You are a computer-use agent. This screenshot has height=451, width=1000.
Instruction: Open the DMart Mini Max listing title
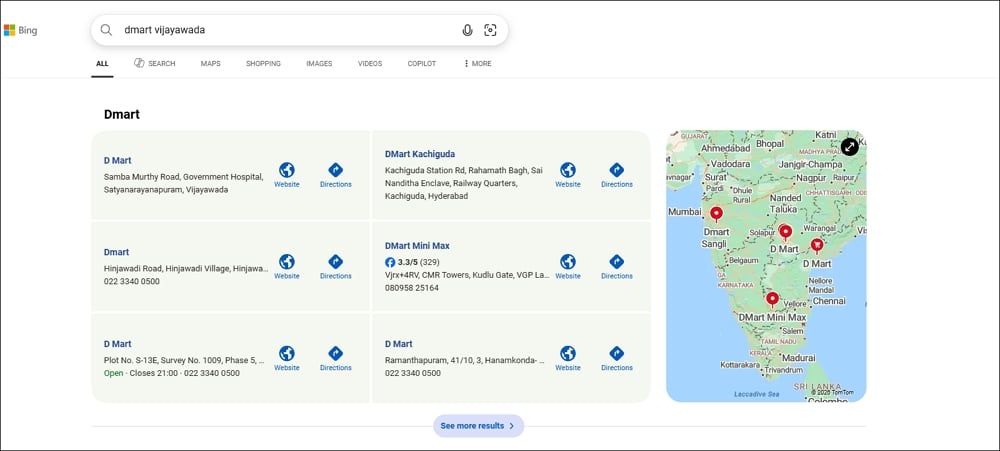[x=417, y=246]
